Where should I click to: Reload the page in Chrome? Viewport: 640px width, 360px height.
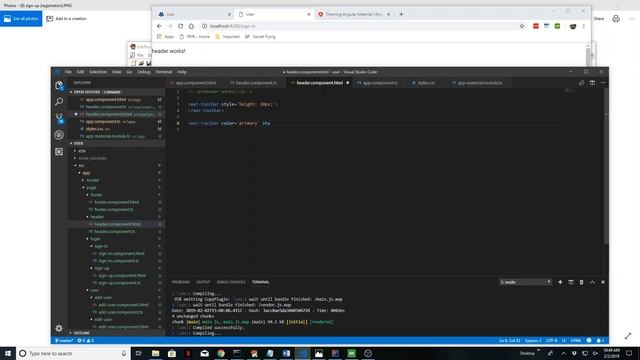pyautogui.click(x=180, y=26)
